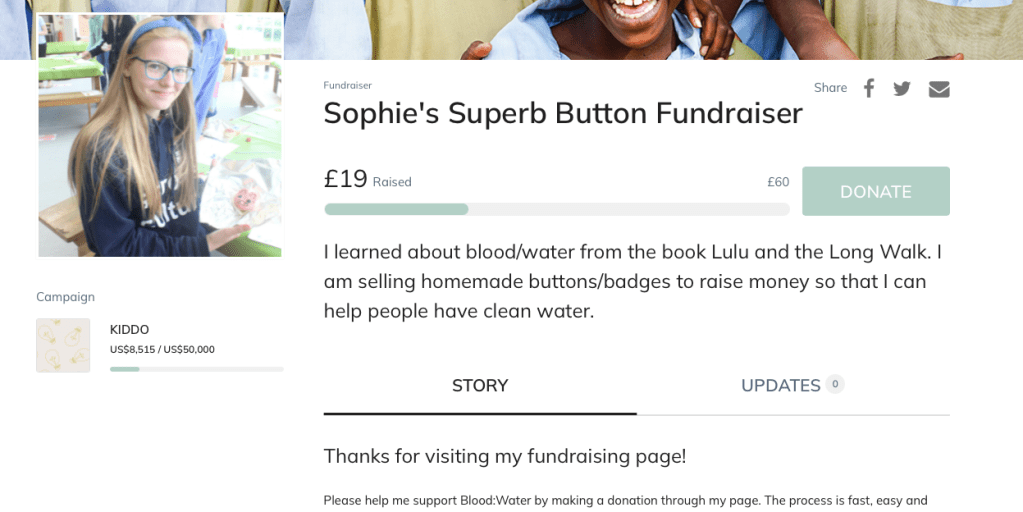Share fundraiser on Twitter
Viewport: 1023px width, 512px height.
point(902,88)
